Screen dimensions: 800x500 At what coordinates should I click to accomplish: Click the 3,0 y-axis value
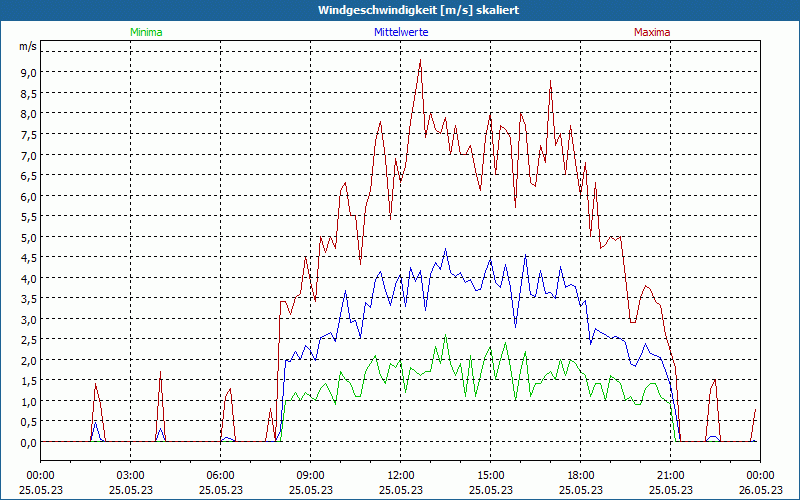[x=29, y=319]
